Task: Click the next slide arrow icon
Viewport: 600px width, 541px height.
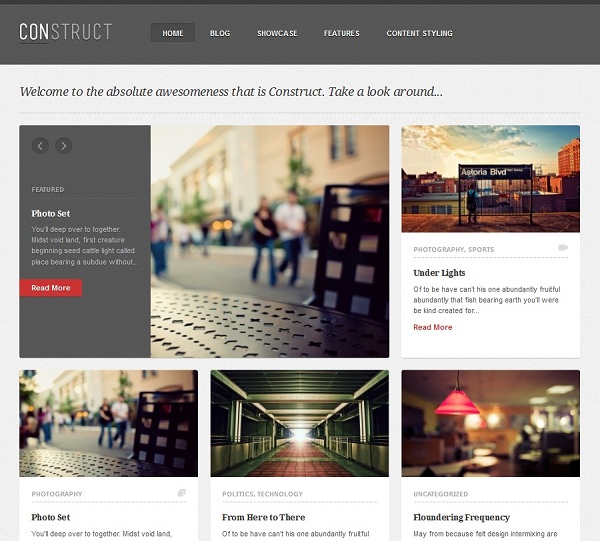Action: click(x=64, y=146)
